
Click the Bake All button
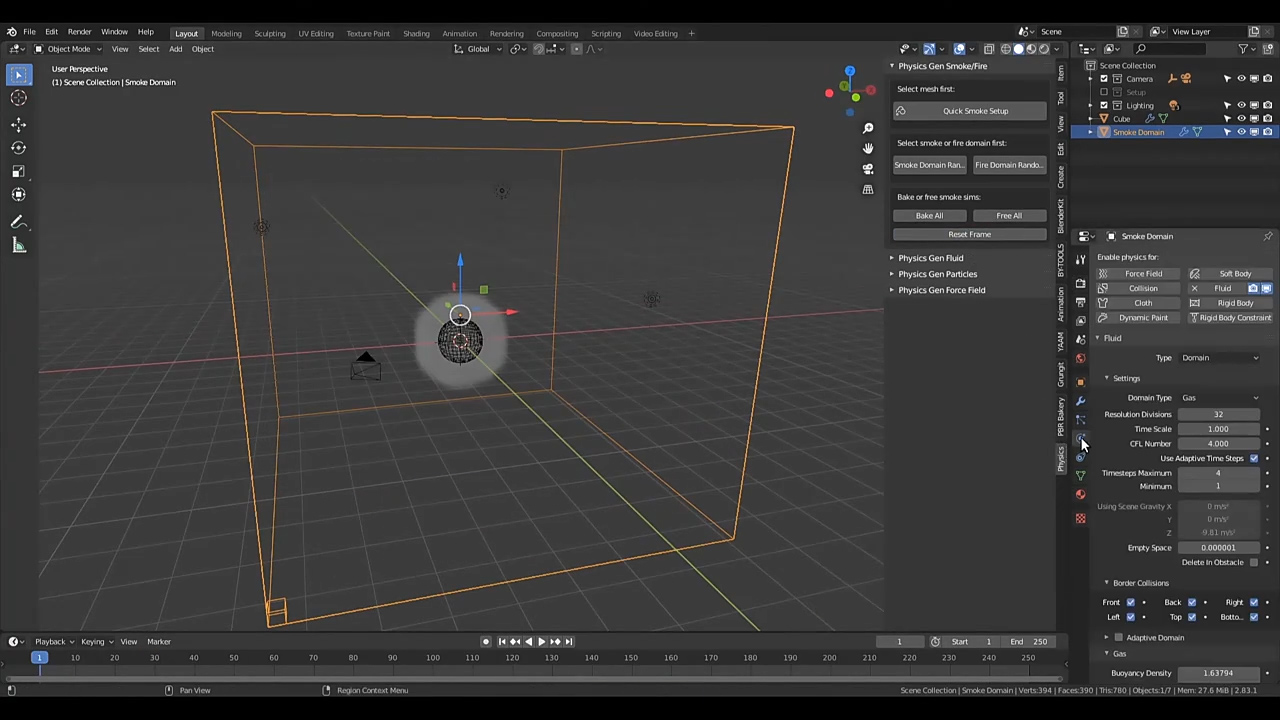tap(929, 216)
